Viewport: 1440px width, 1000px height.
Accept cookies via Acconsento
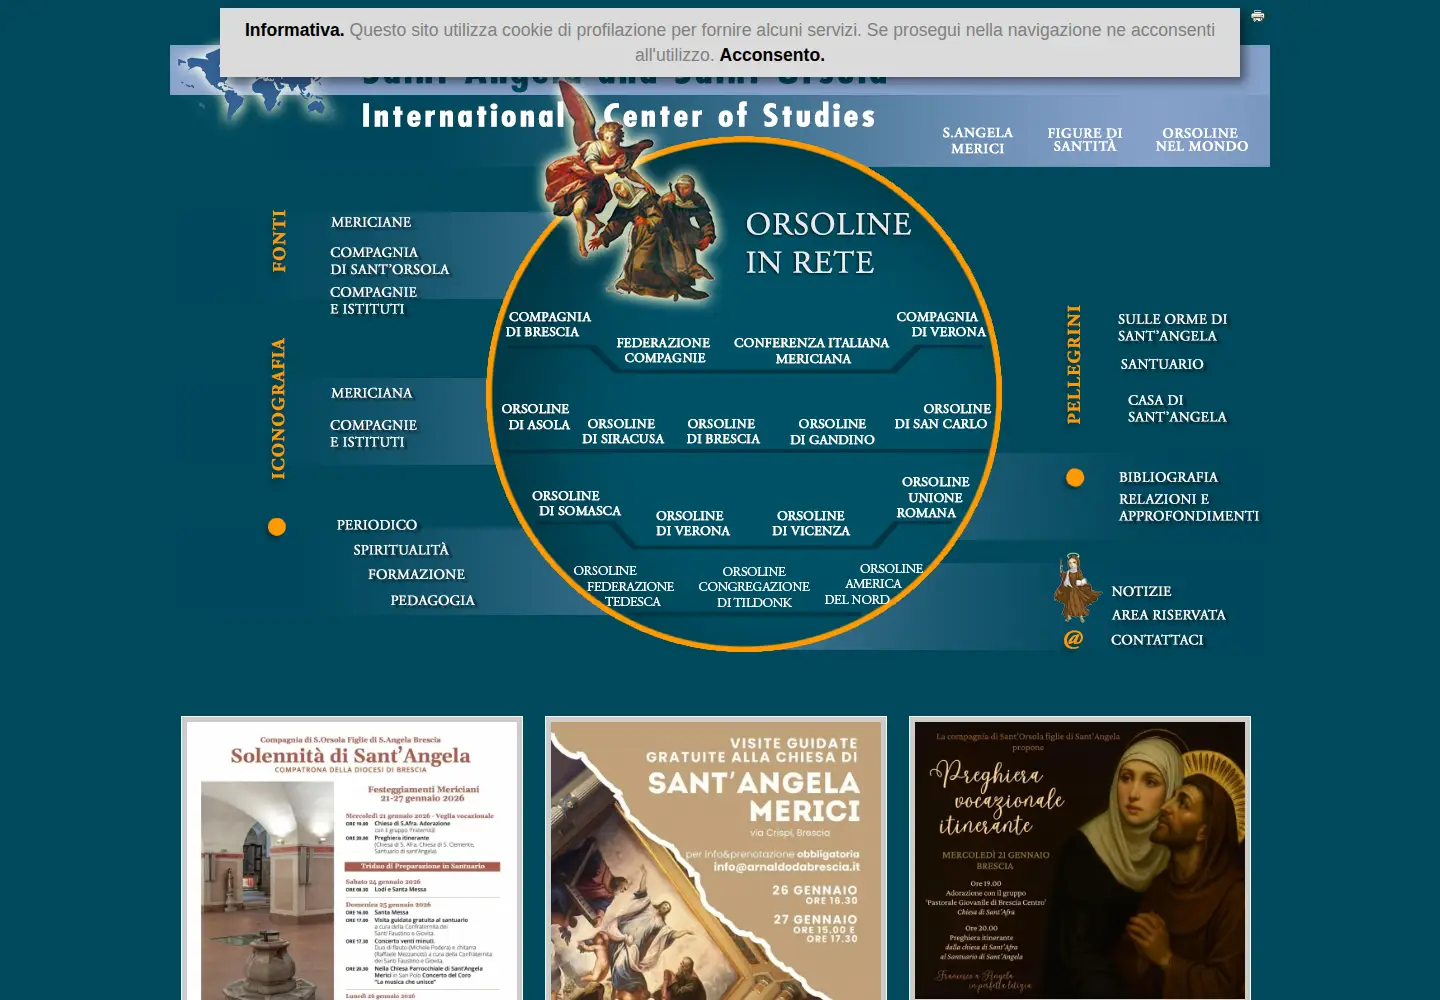click(x=772, y=55)
